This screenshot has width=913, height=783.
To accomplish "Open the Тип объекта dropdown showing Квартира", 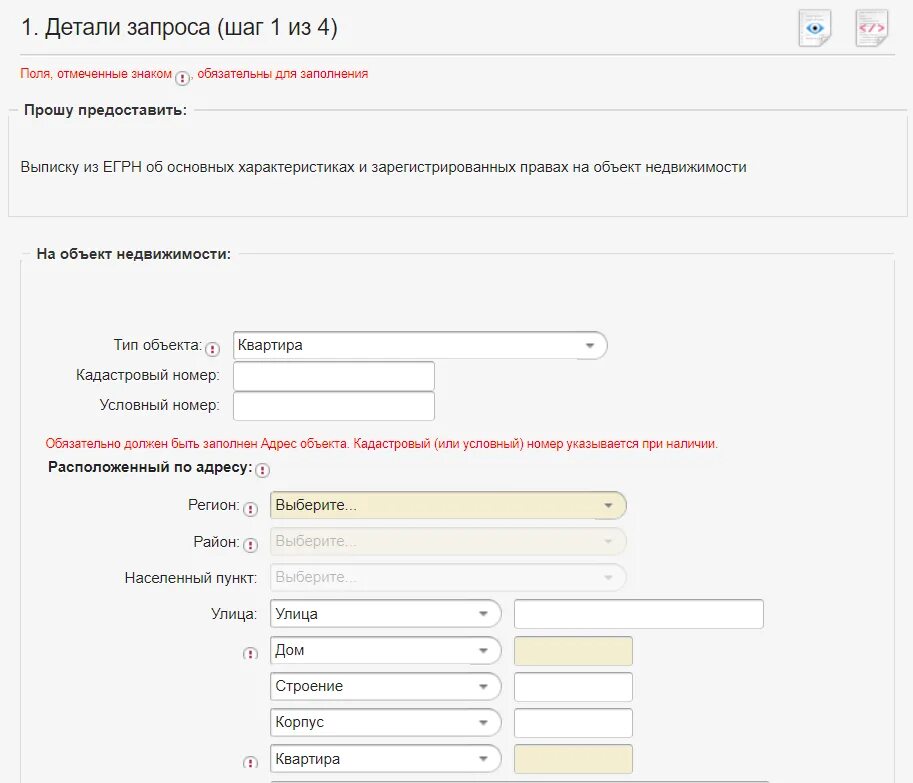I will (420, 345).
